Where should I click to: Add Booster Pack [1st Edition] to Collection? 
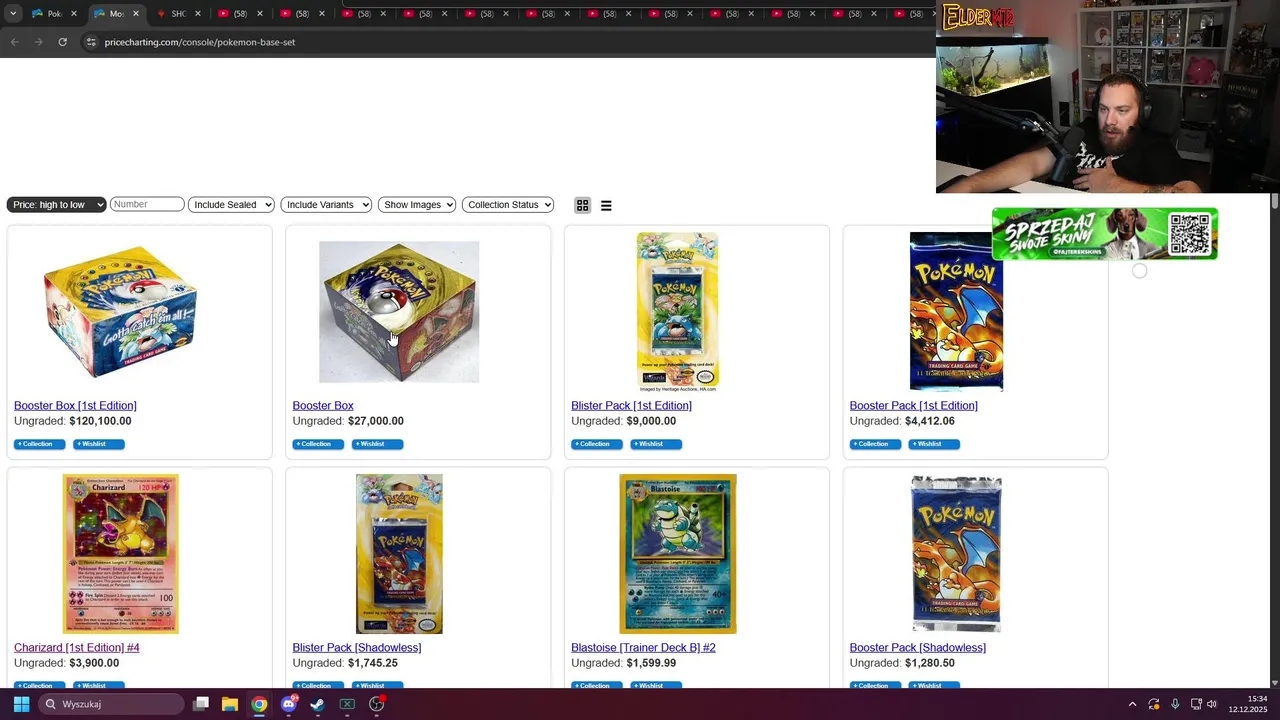(x=875, y=444)
